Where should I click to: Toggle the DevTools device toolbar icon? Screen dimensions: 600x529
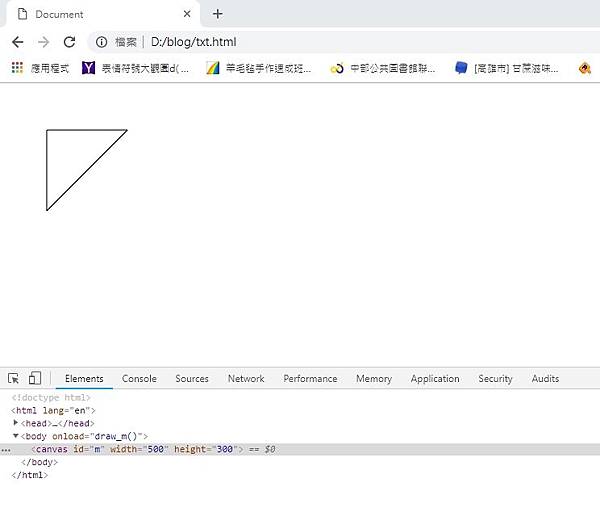click(35, 378)
